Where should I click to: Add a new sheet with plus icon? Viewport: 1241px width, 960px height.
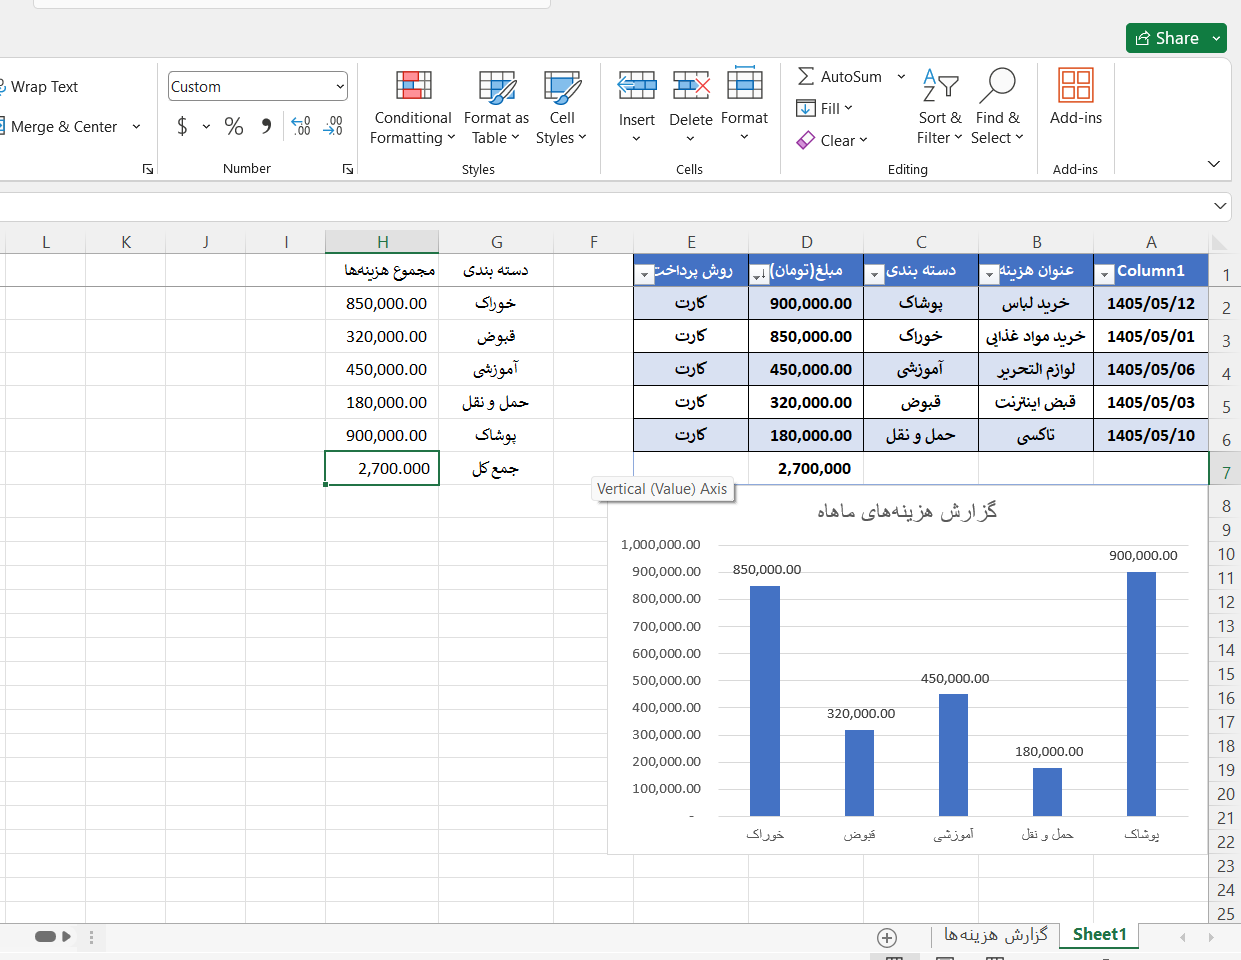(887, 937)
